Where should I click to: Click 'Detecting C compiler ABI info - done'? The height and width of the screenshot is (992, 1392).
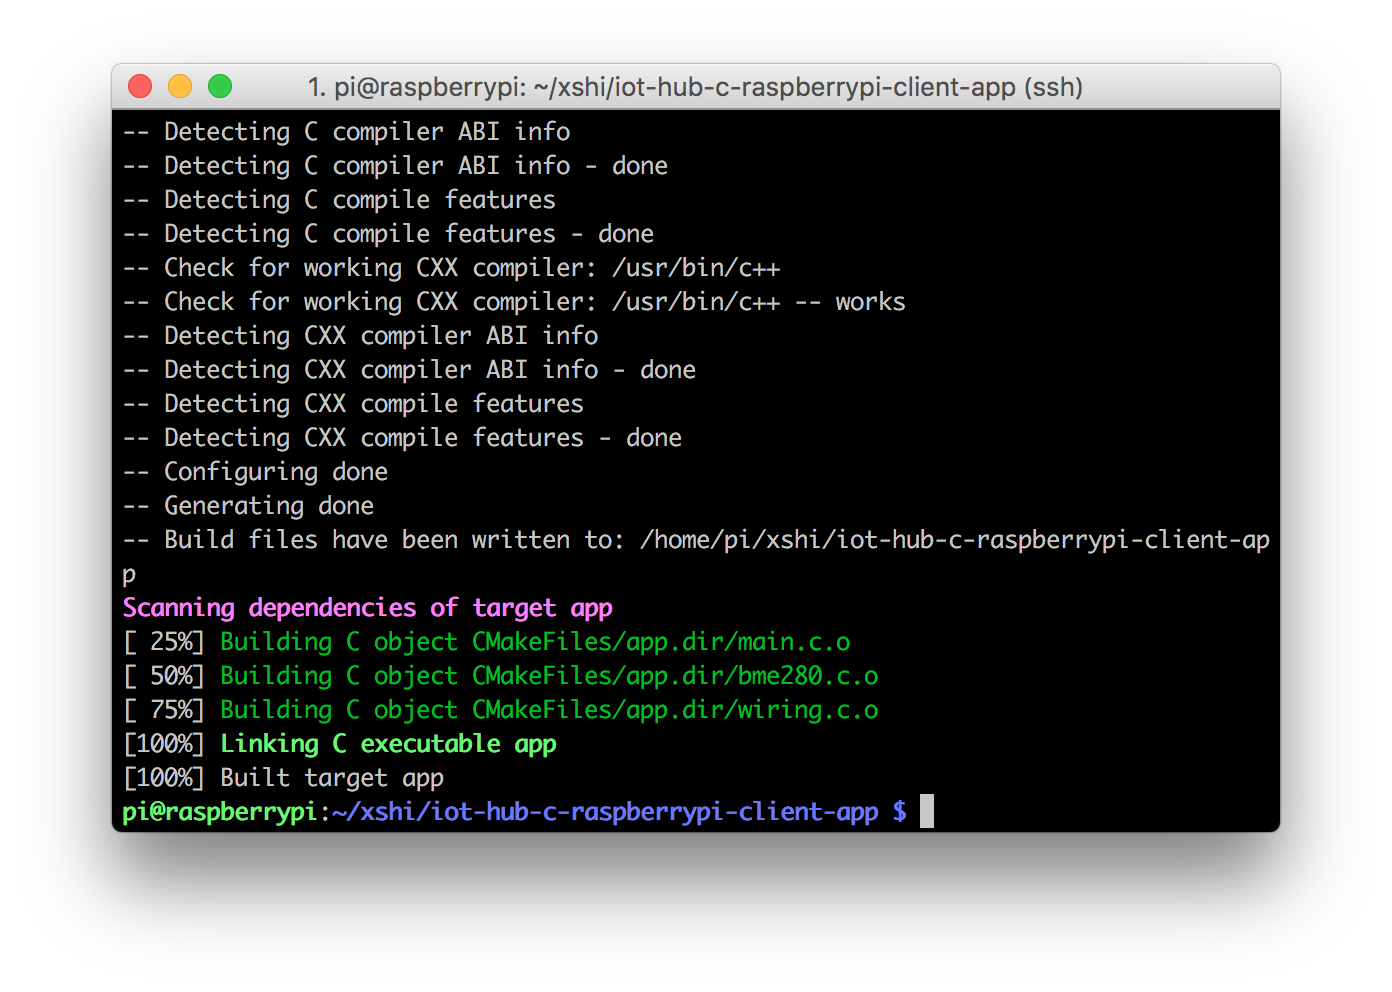[395, 166]
